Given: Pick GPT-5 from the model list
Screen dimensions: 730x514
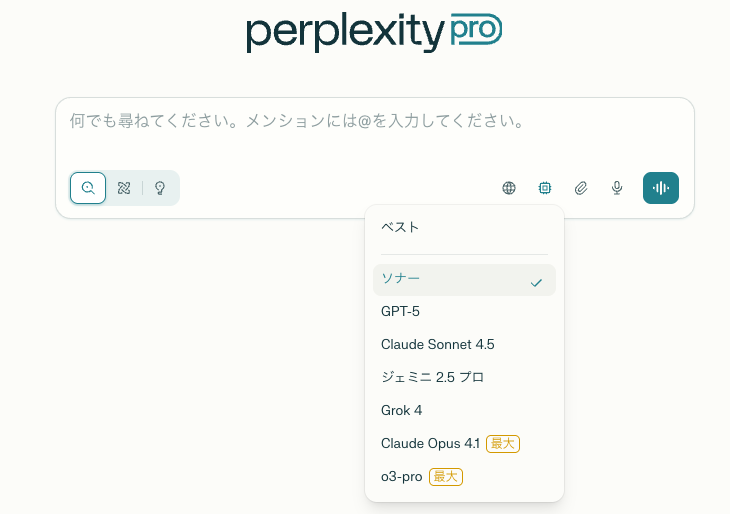Looking at the screenshot, I should [x=400, y=311].
